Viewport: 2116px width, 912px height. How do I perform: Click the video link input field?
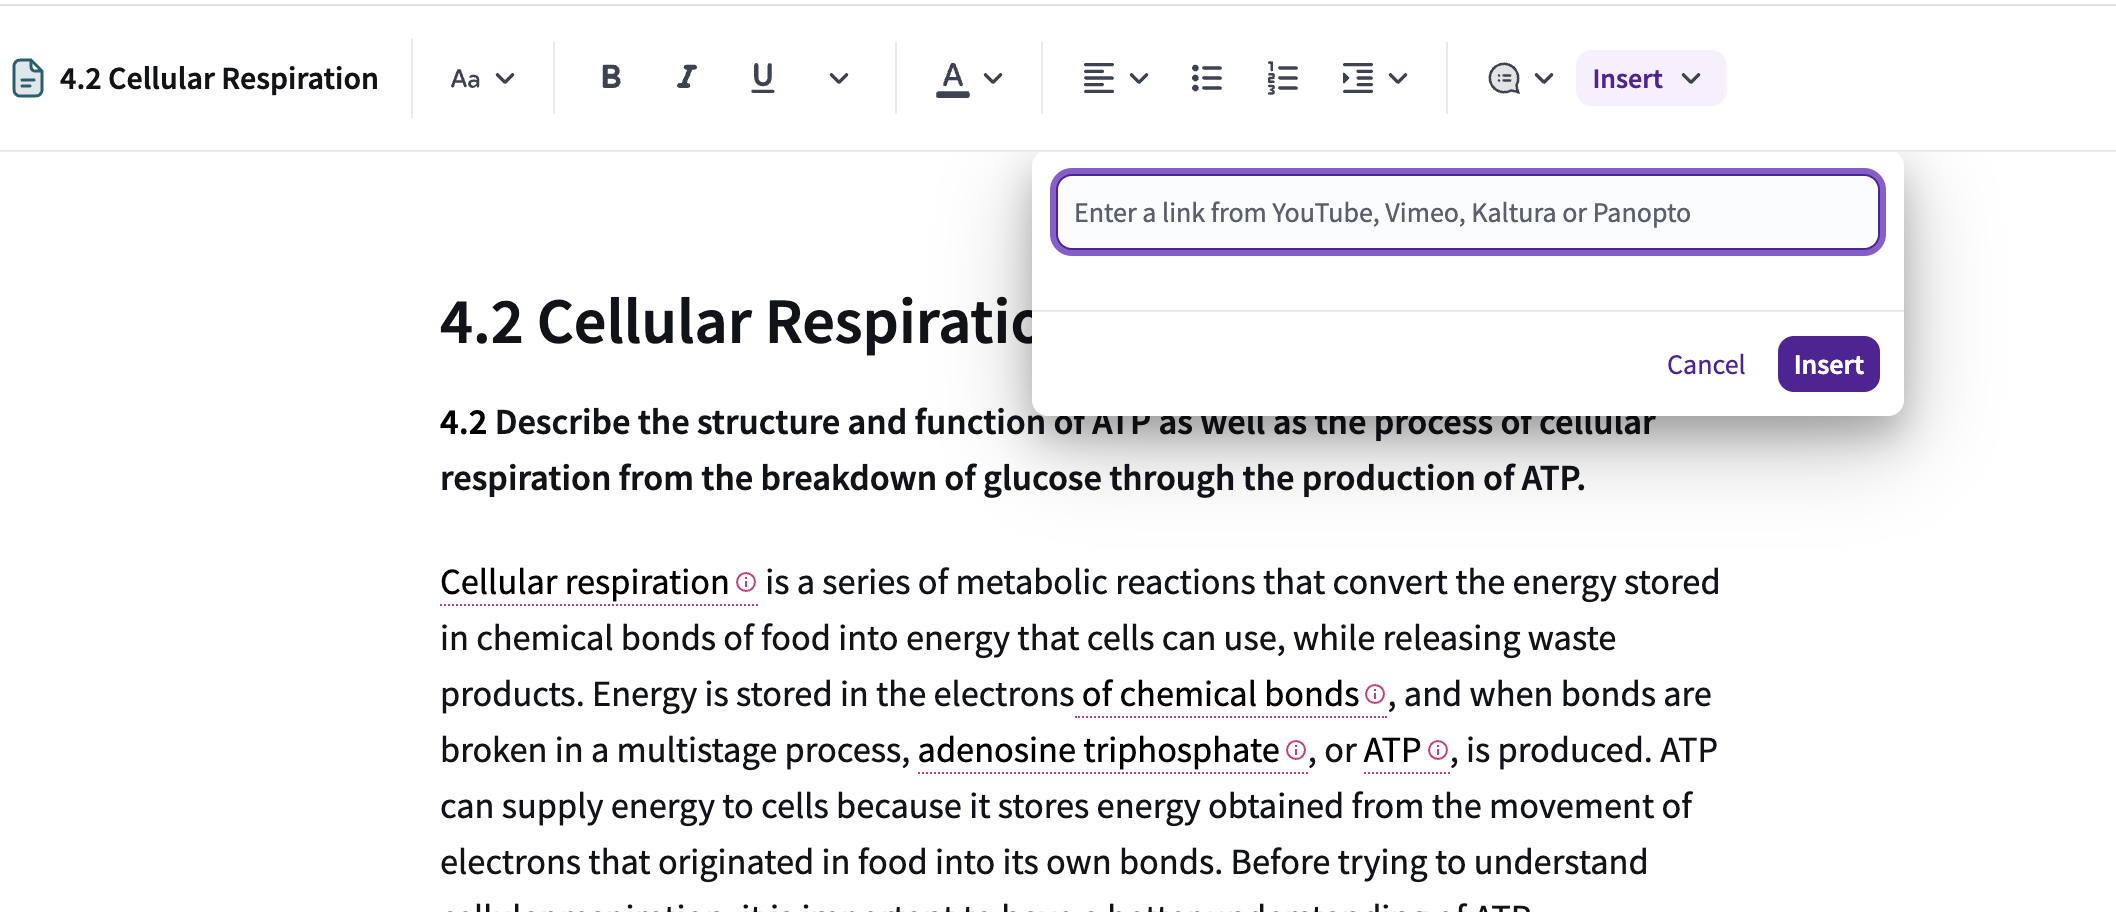tap(1467, 212)
